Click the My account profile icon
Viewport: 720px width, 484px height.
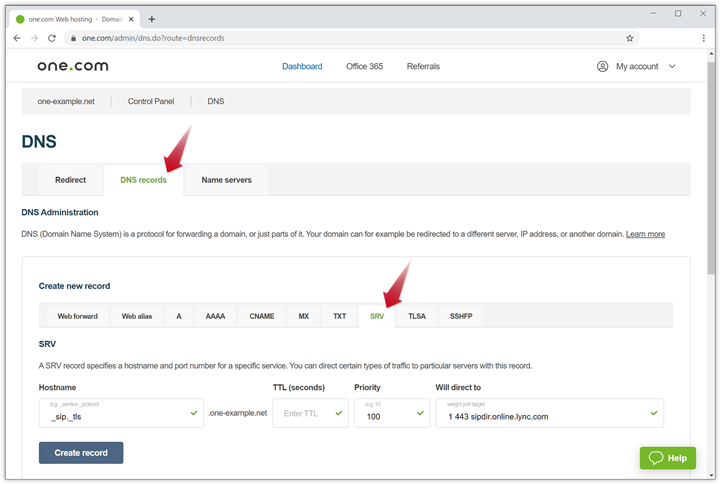[x=602, y=66]
